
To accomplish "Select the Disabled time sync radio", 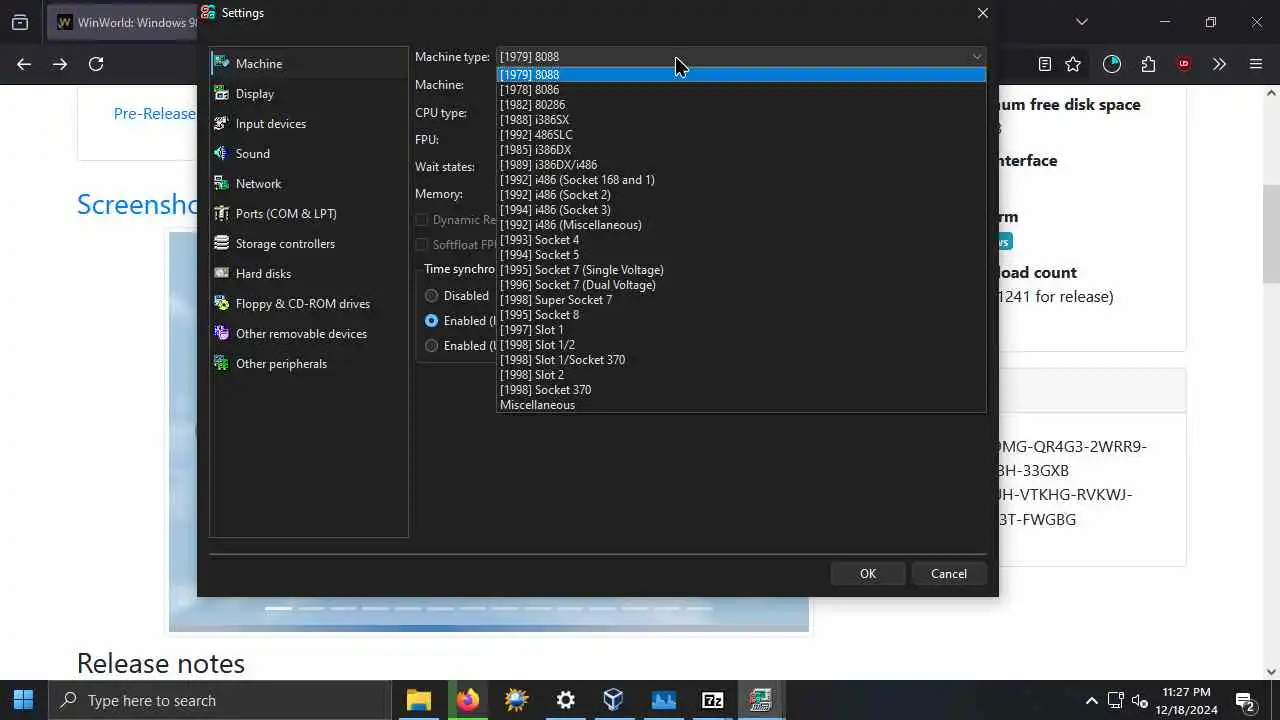I will (x=431, y=296).
